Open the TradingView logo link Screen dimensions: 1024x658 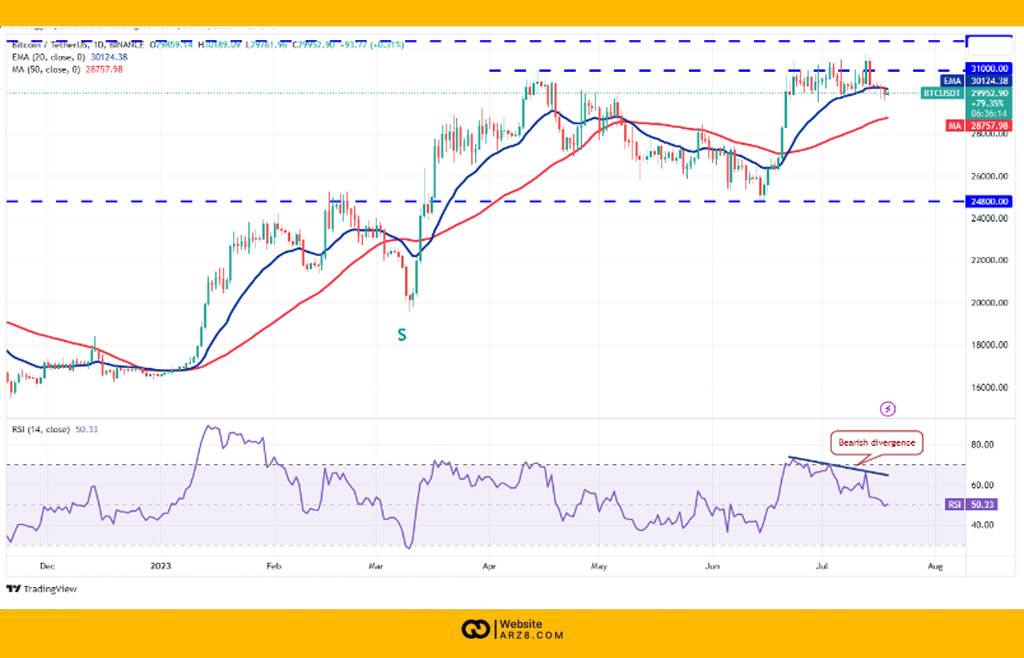click(42, 589)
